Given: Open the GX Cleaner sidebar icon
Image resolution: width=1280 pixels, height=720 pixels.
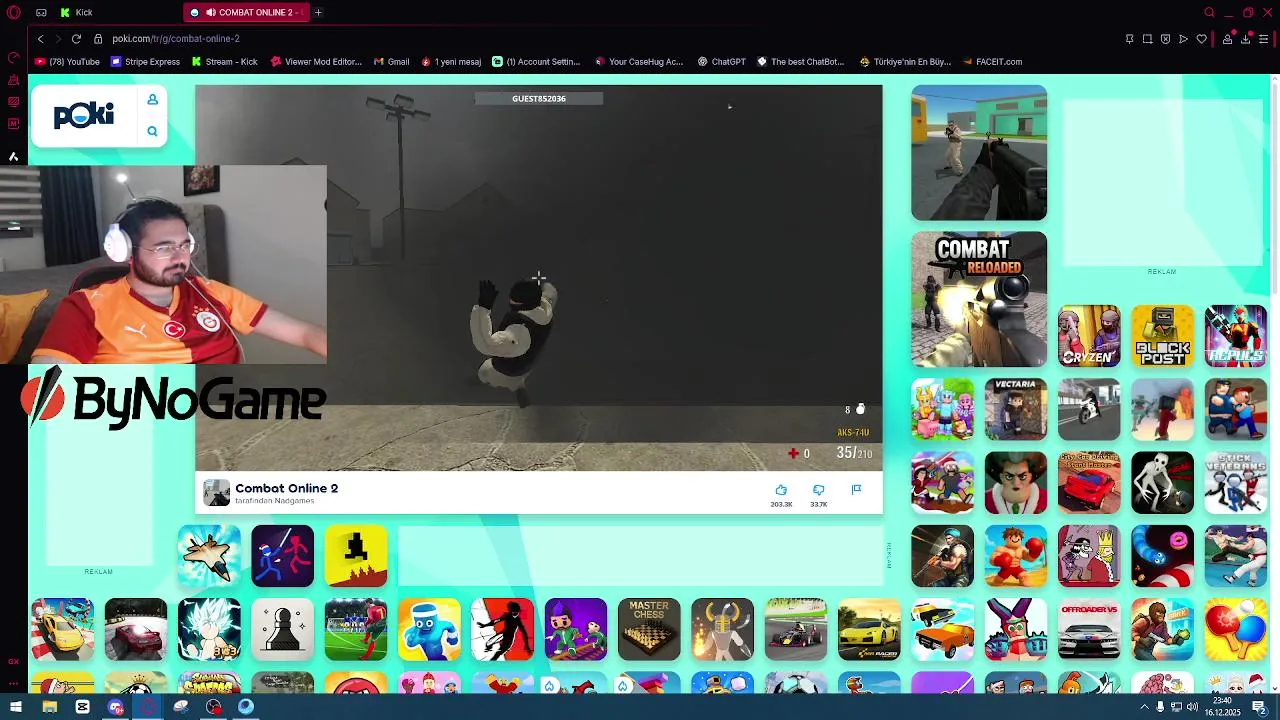Looking at the screenshot, I should [x=14, y=79].
